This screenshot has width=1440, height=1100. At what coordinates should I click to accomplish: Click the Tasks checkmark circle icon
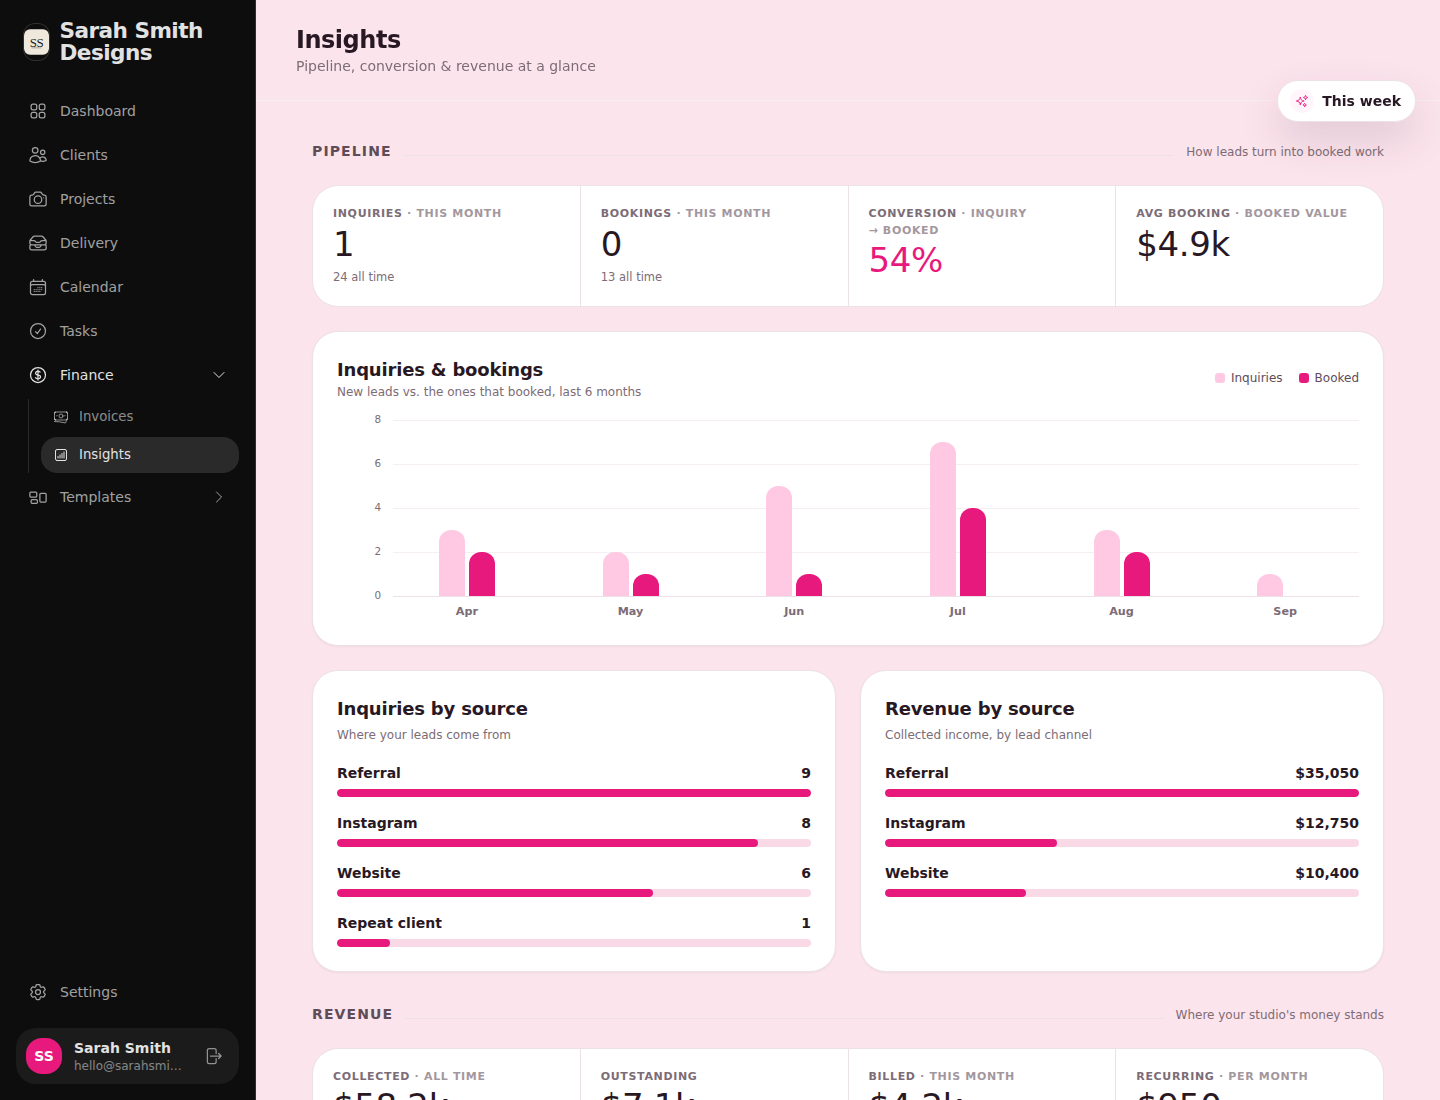coord(38,331)
